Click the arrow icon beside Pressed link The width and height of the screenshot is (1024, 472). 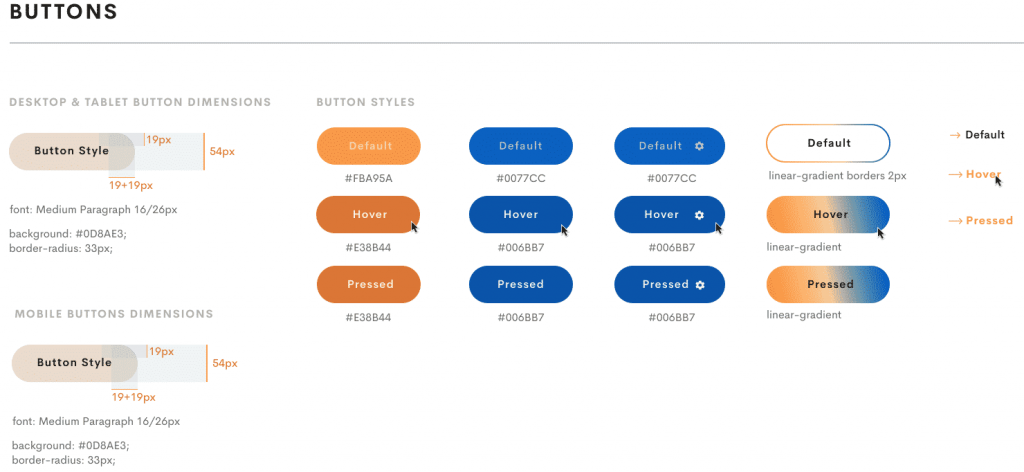click(955, 221)
